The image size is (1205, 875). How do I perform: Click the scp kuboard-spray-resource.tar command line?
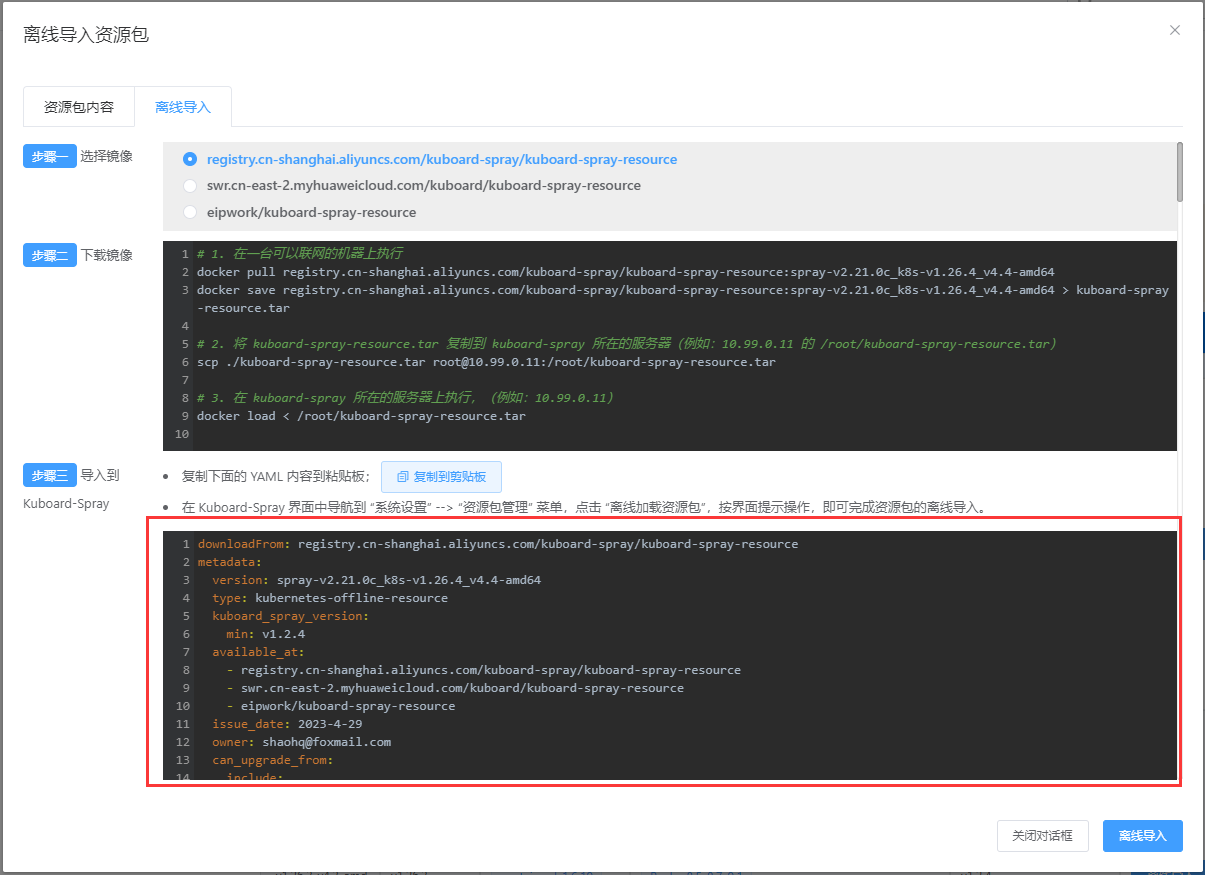486,362
